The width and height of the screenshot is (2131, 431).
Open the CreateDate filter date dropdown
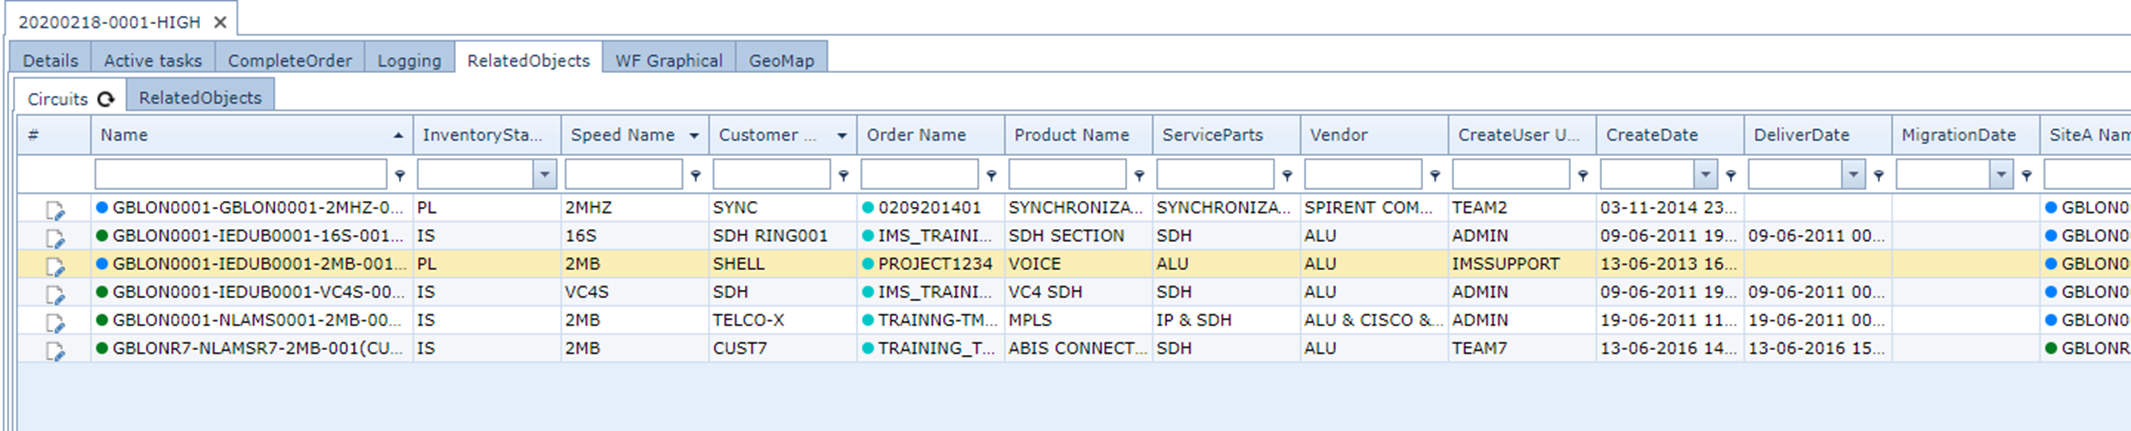1705,175
